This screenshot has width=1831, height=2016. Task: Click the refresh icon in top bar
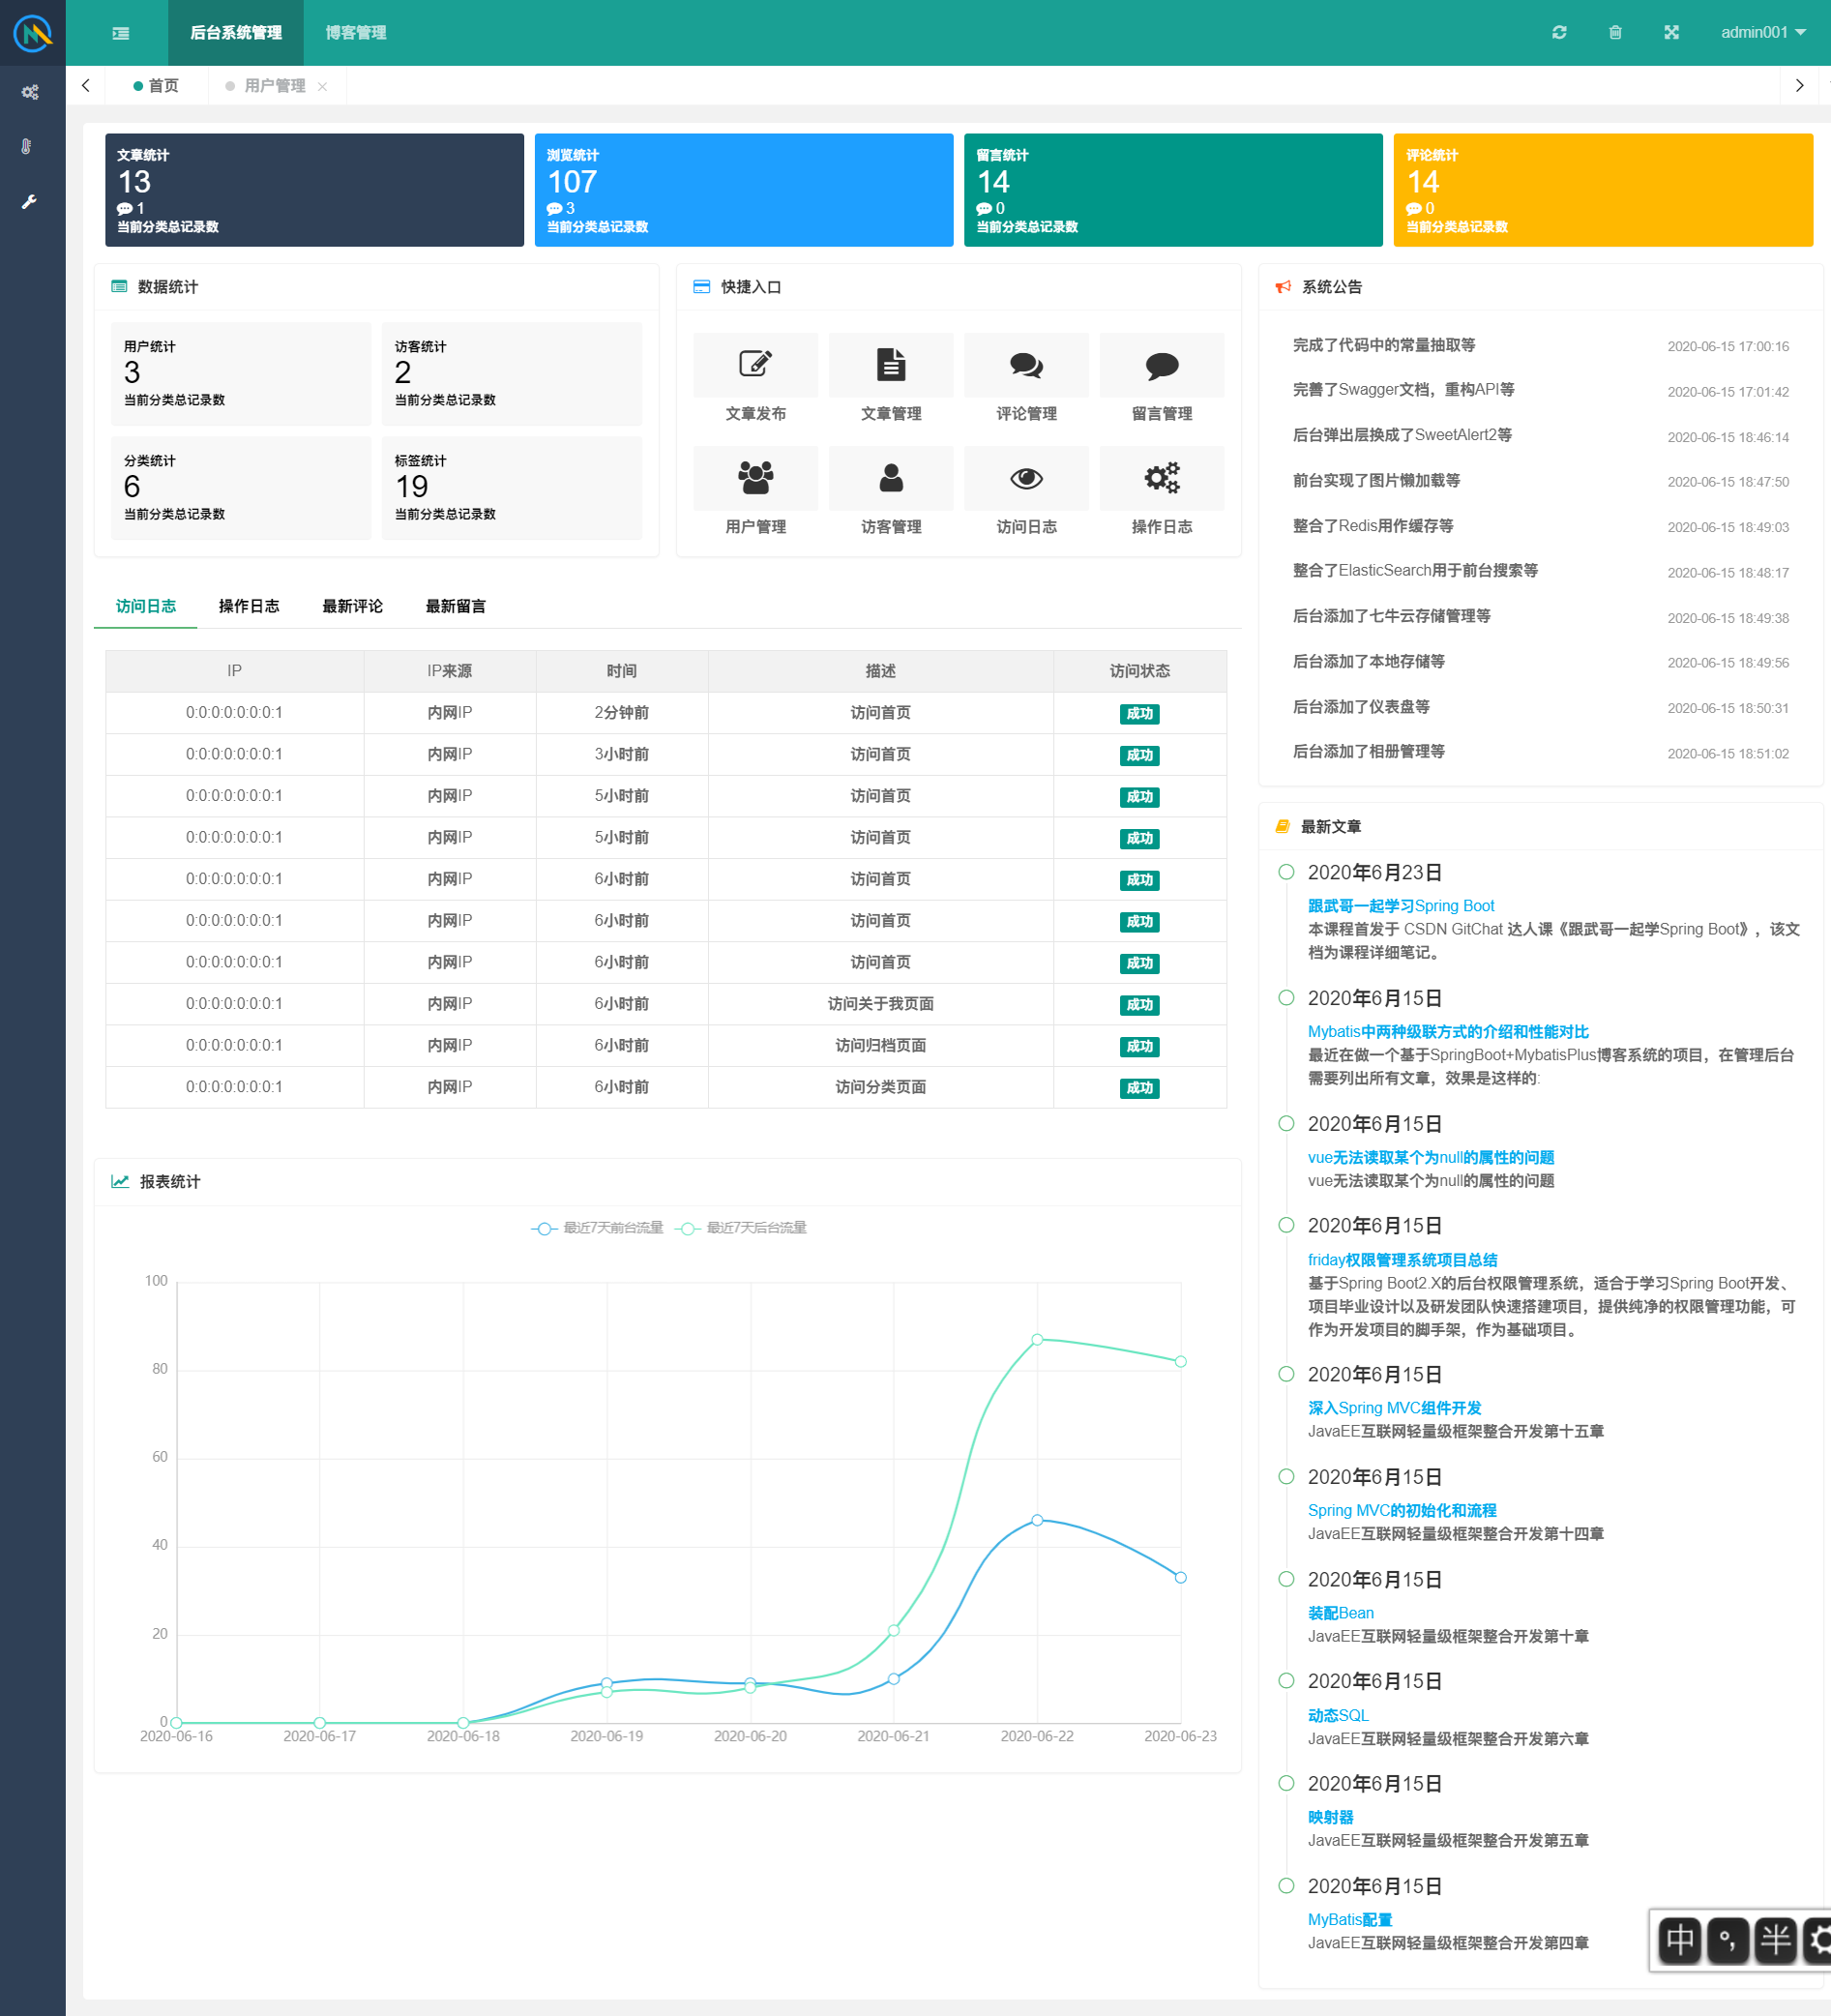[x=1559, y=33]
